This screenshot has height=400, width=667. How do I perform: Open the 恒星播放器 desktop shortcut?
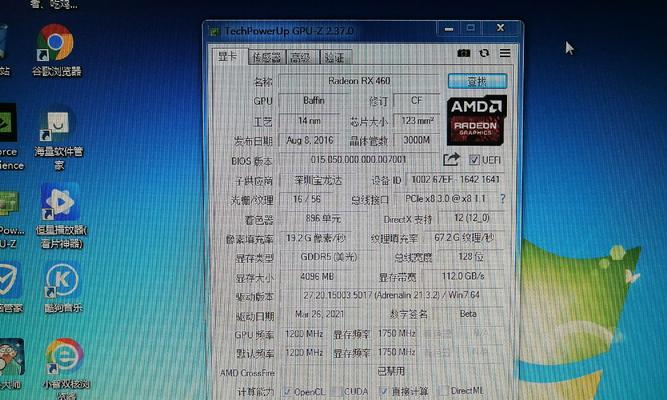(61, 216)
